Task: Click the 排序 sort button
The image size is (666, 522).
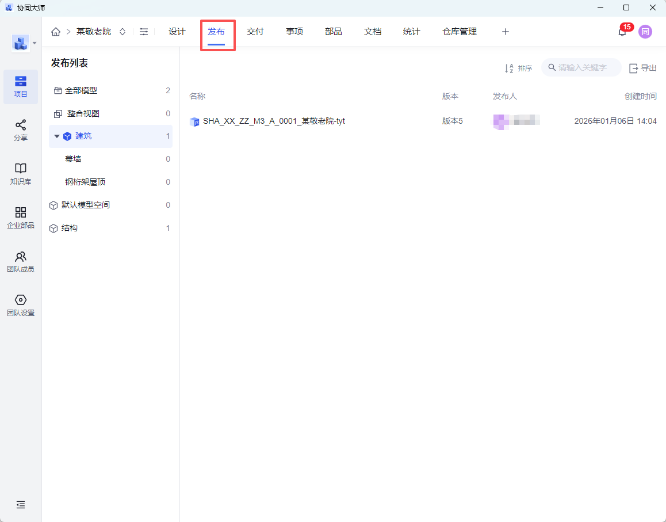Action: click(518, 68)
